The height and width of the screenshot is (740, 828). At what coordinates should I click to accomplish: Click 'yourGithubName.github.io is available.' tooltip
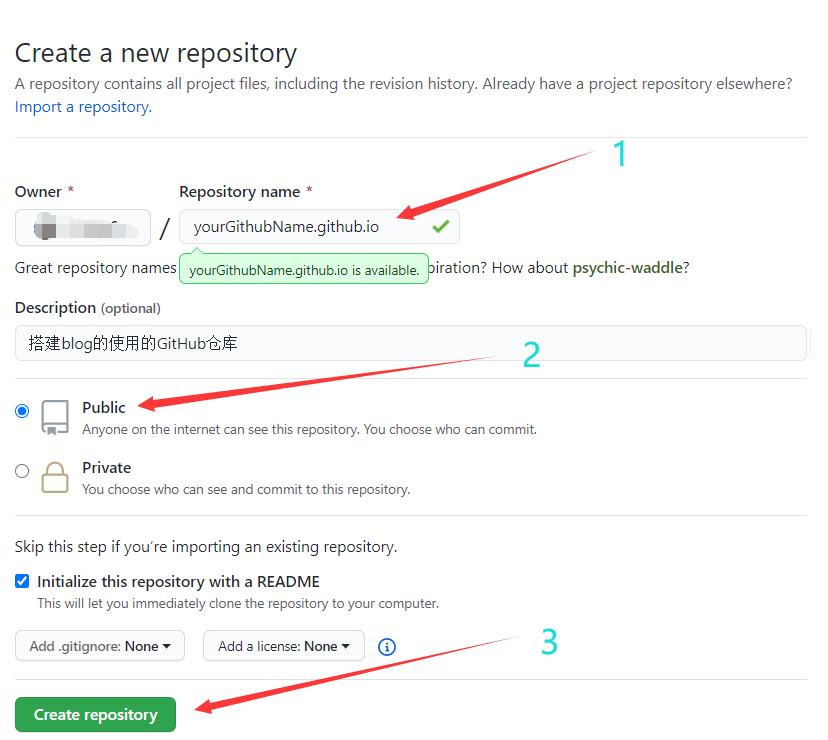(304, 270)
